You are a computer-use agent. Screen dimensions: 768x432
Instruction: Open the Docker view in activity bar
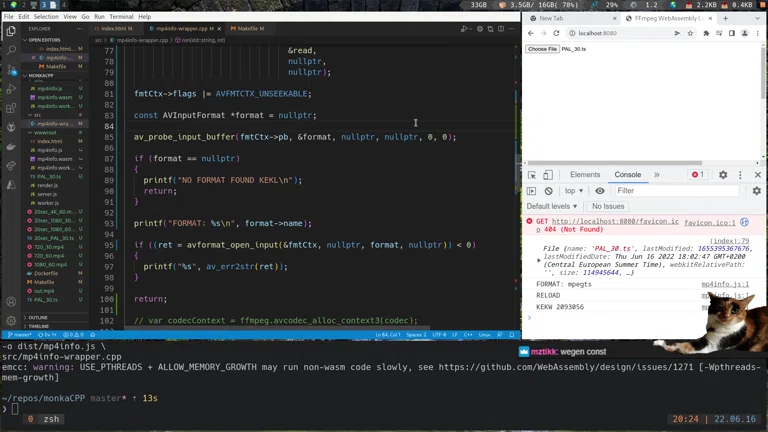pos(11,146)
